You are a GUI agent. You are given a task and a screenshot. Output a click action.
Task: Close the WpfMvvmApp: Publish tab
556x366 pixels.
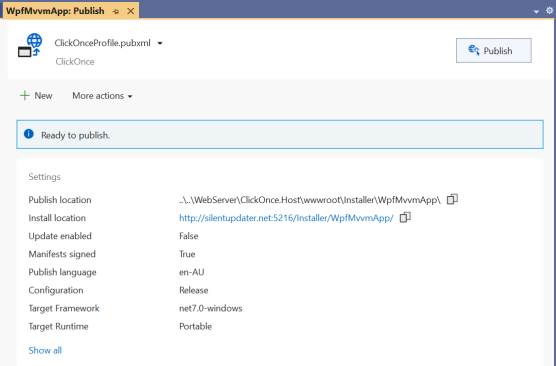click(x=130, y=11)
